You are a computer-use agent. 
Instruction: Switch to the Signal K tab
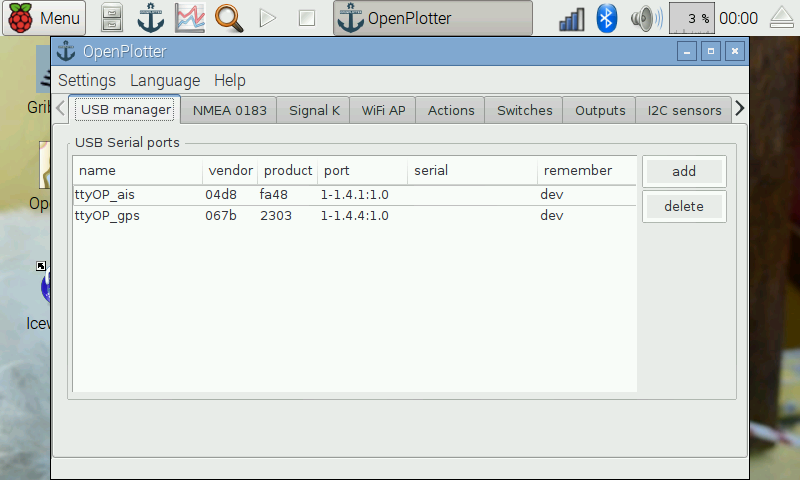[x=314, y=110]
